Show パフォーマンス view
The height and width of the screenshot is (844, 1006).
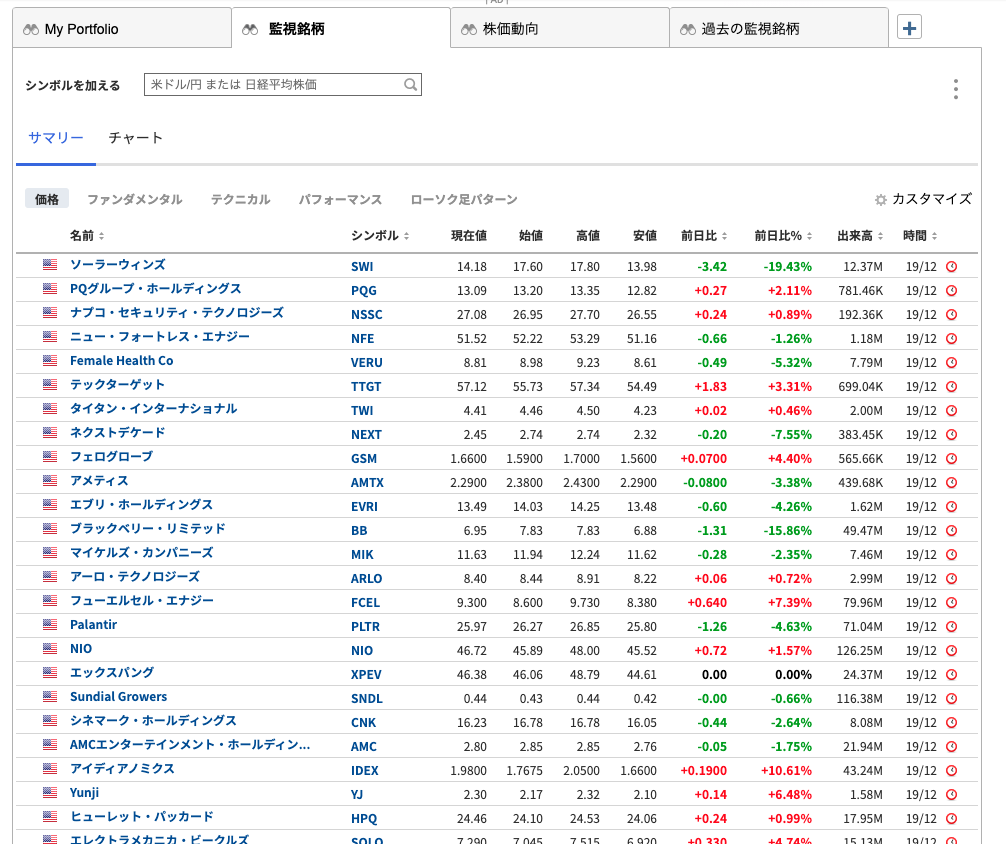340,199
